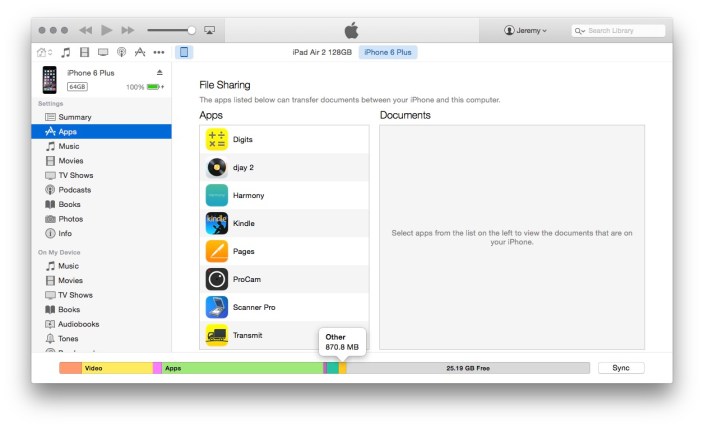Click the Search Library field

619,31
